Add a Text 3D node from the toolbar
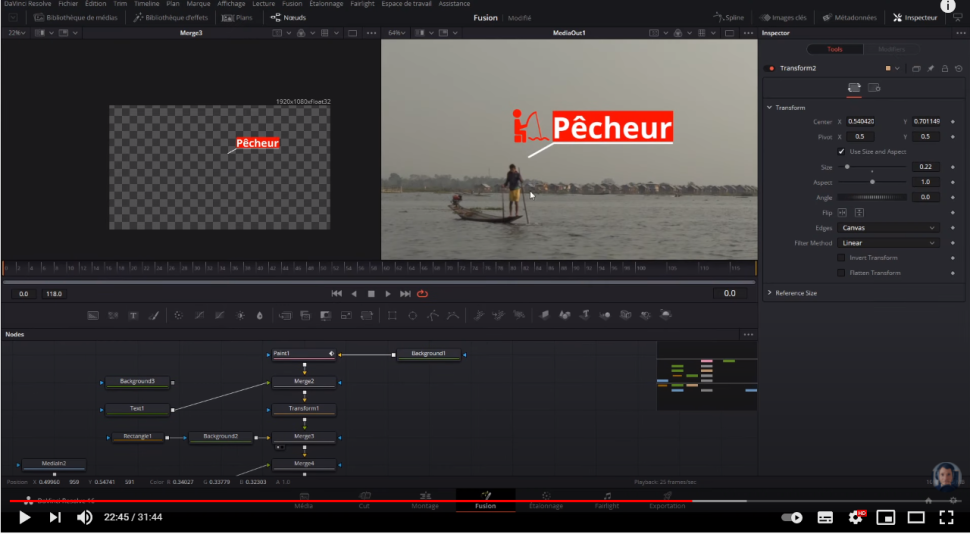Image resolution: width=970 pixels, height=534 pixels. 585,315
